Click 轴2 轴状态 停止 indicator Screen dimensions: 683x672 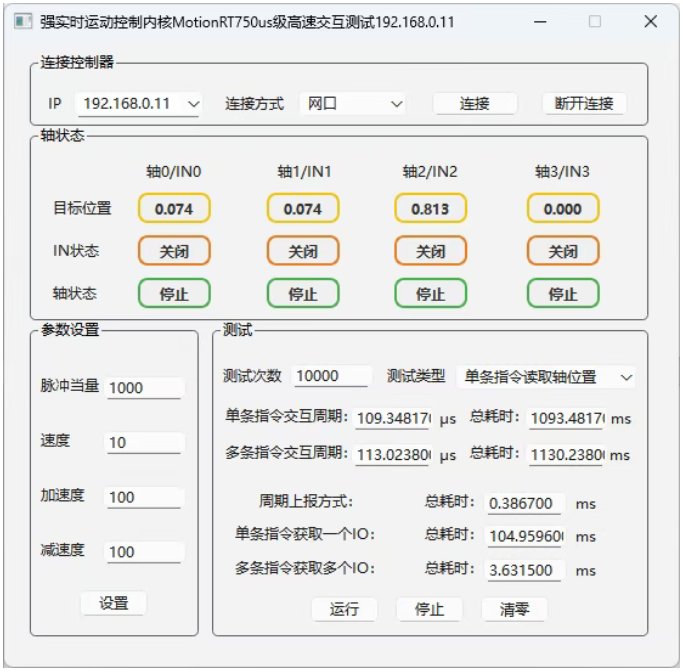pos(431,294)
